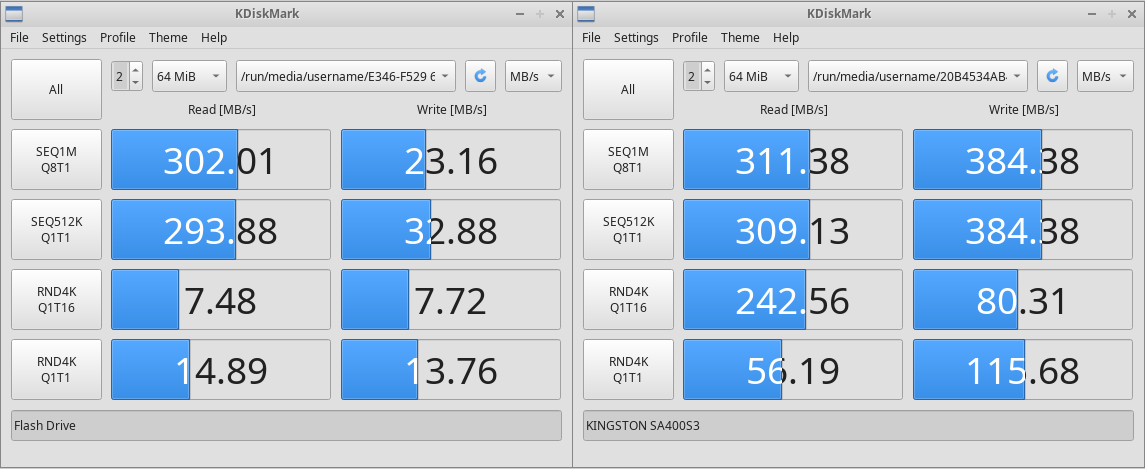Click right window's KDiskMark title bar app icon

[x=586, y=13]
